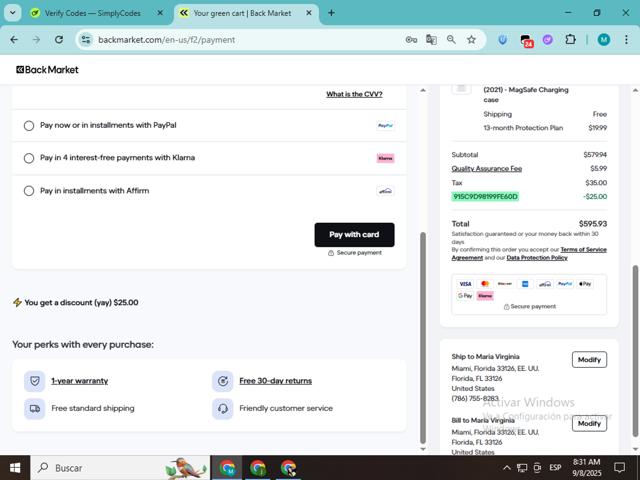Open the tab search dropdown arrow

12,13
